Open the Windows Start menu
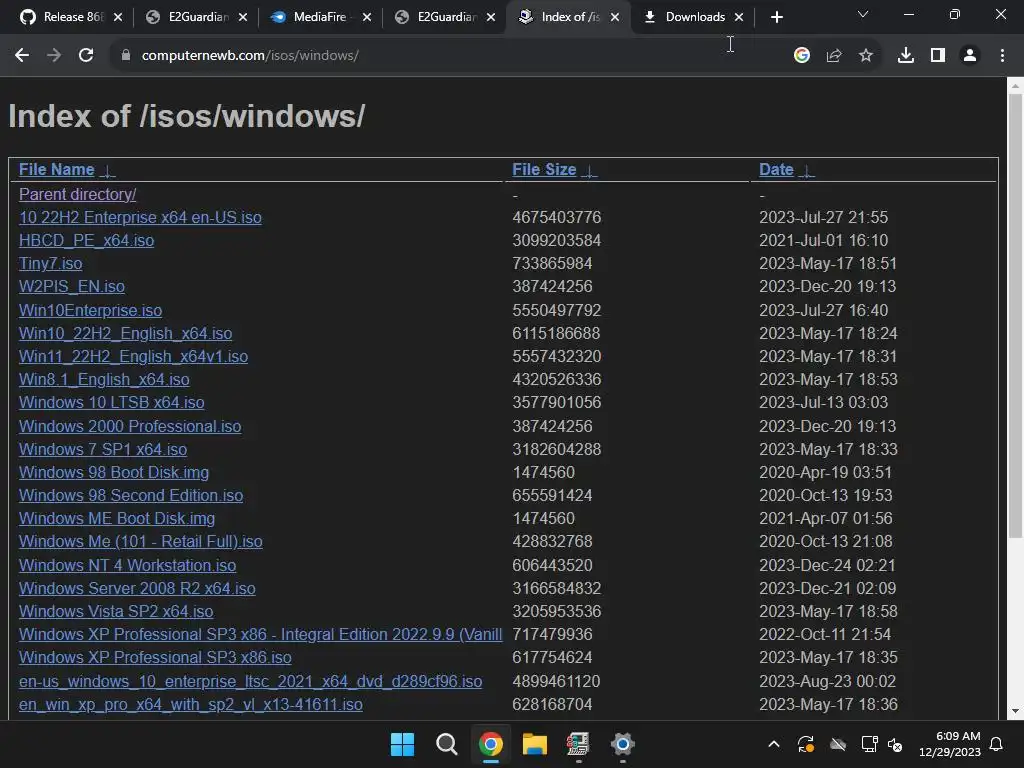Screen dimensions: 1024x768 [x=402, y=744]
